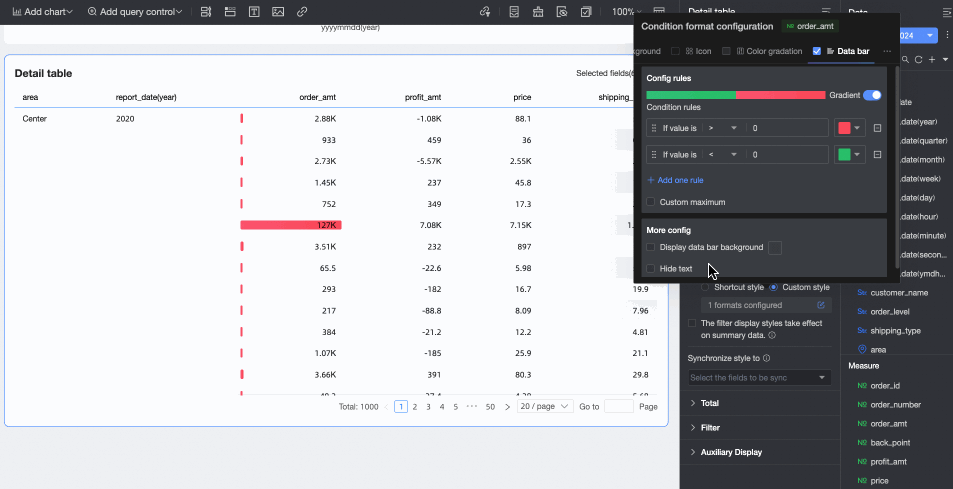Open the red color picker swatch
The height and width of the screenshot is (489, 953).
pyautogui.click(x=850, y=128)
